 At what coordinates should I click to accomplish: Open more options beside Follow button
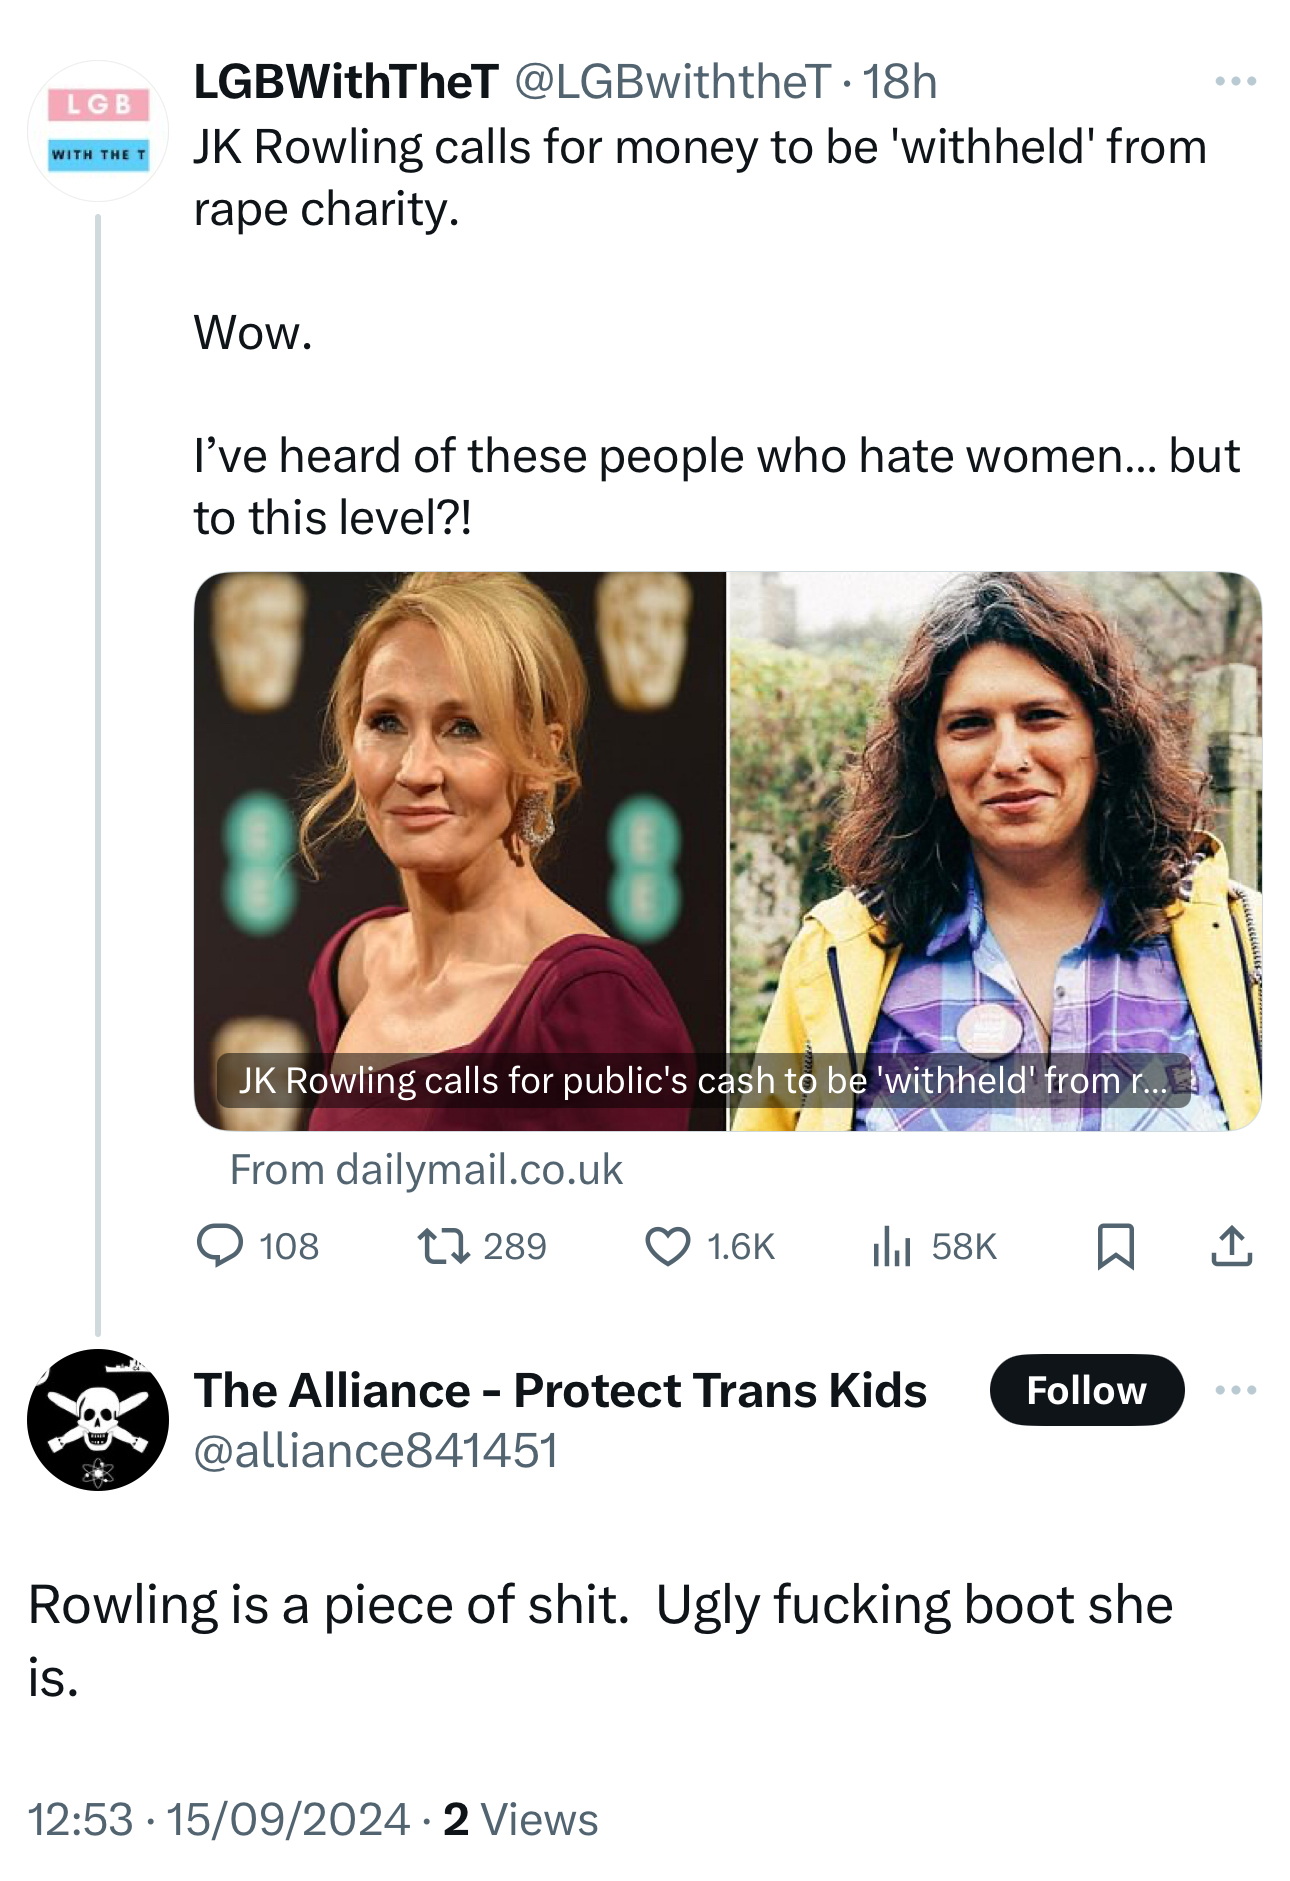click(x=1235, y=1390)
